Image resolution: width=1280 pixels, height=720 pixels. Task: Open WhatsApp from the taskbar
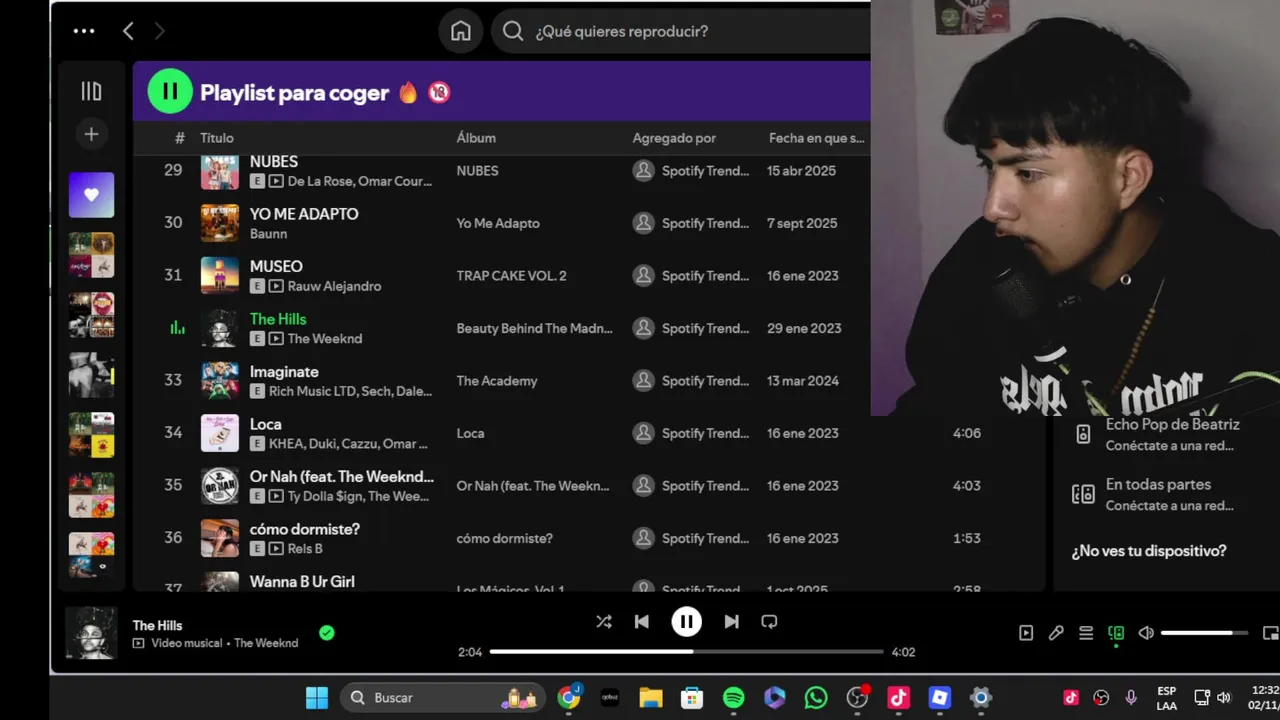(816, 698)
